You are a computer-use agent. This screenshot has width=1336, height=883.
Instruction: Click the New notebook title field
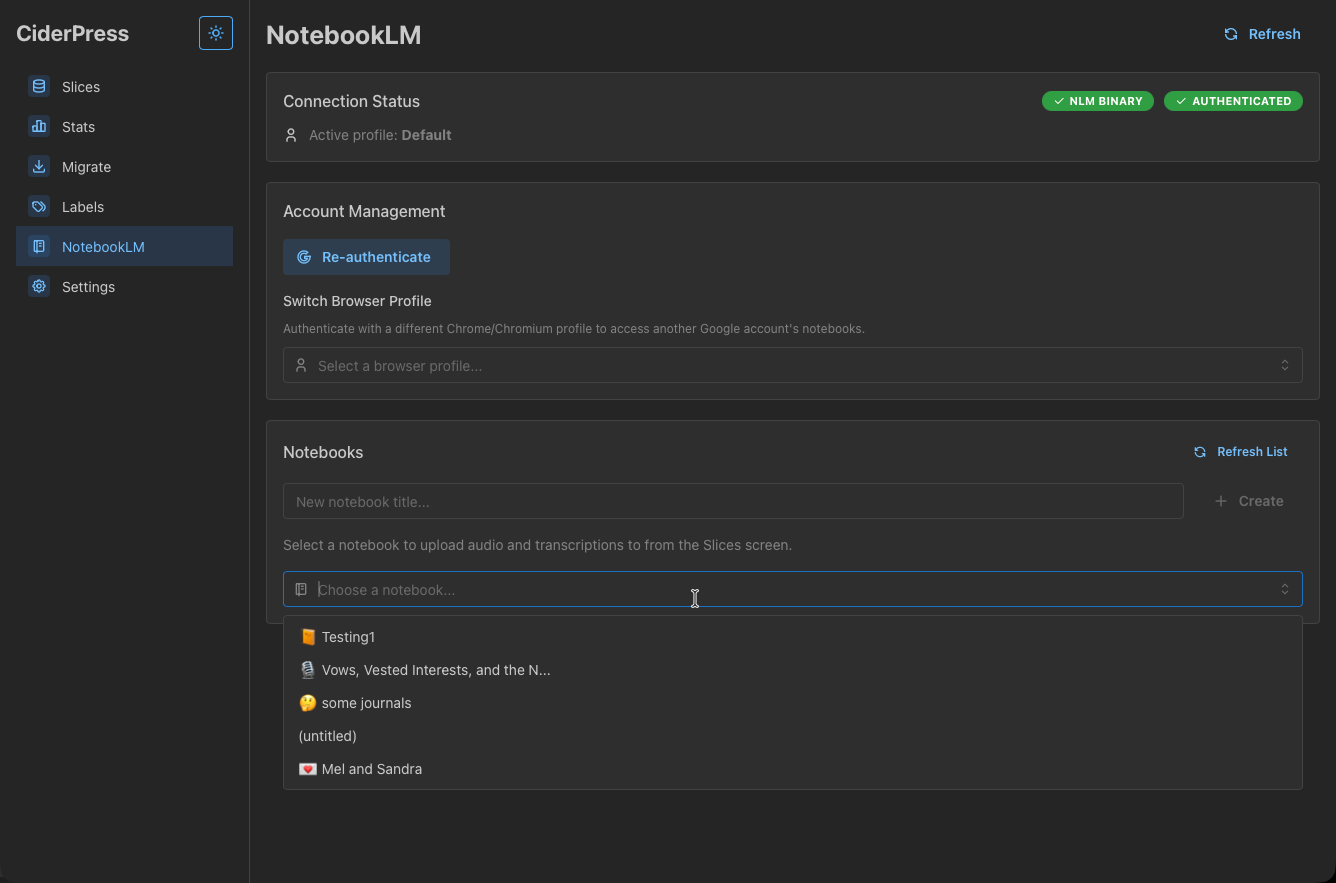(x=732, y=502)
